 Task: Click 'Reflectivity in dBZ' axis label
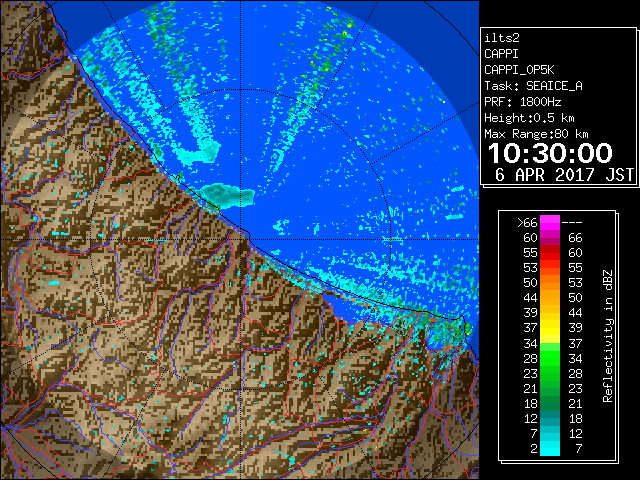pos(607,336)
